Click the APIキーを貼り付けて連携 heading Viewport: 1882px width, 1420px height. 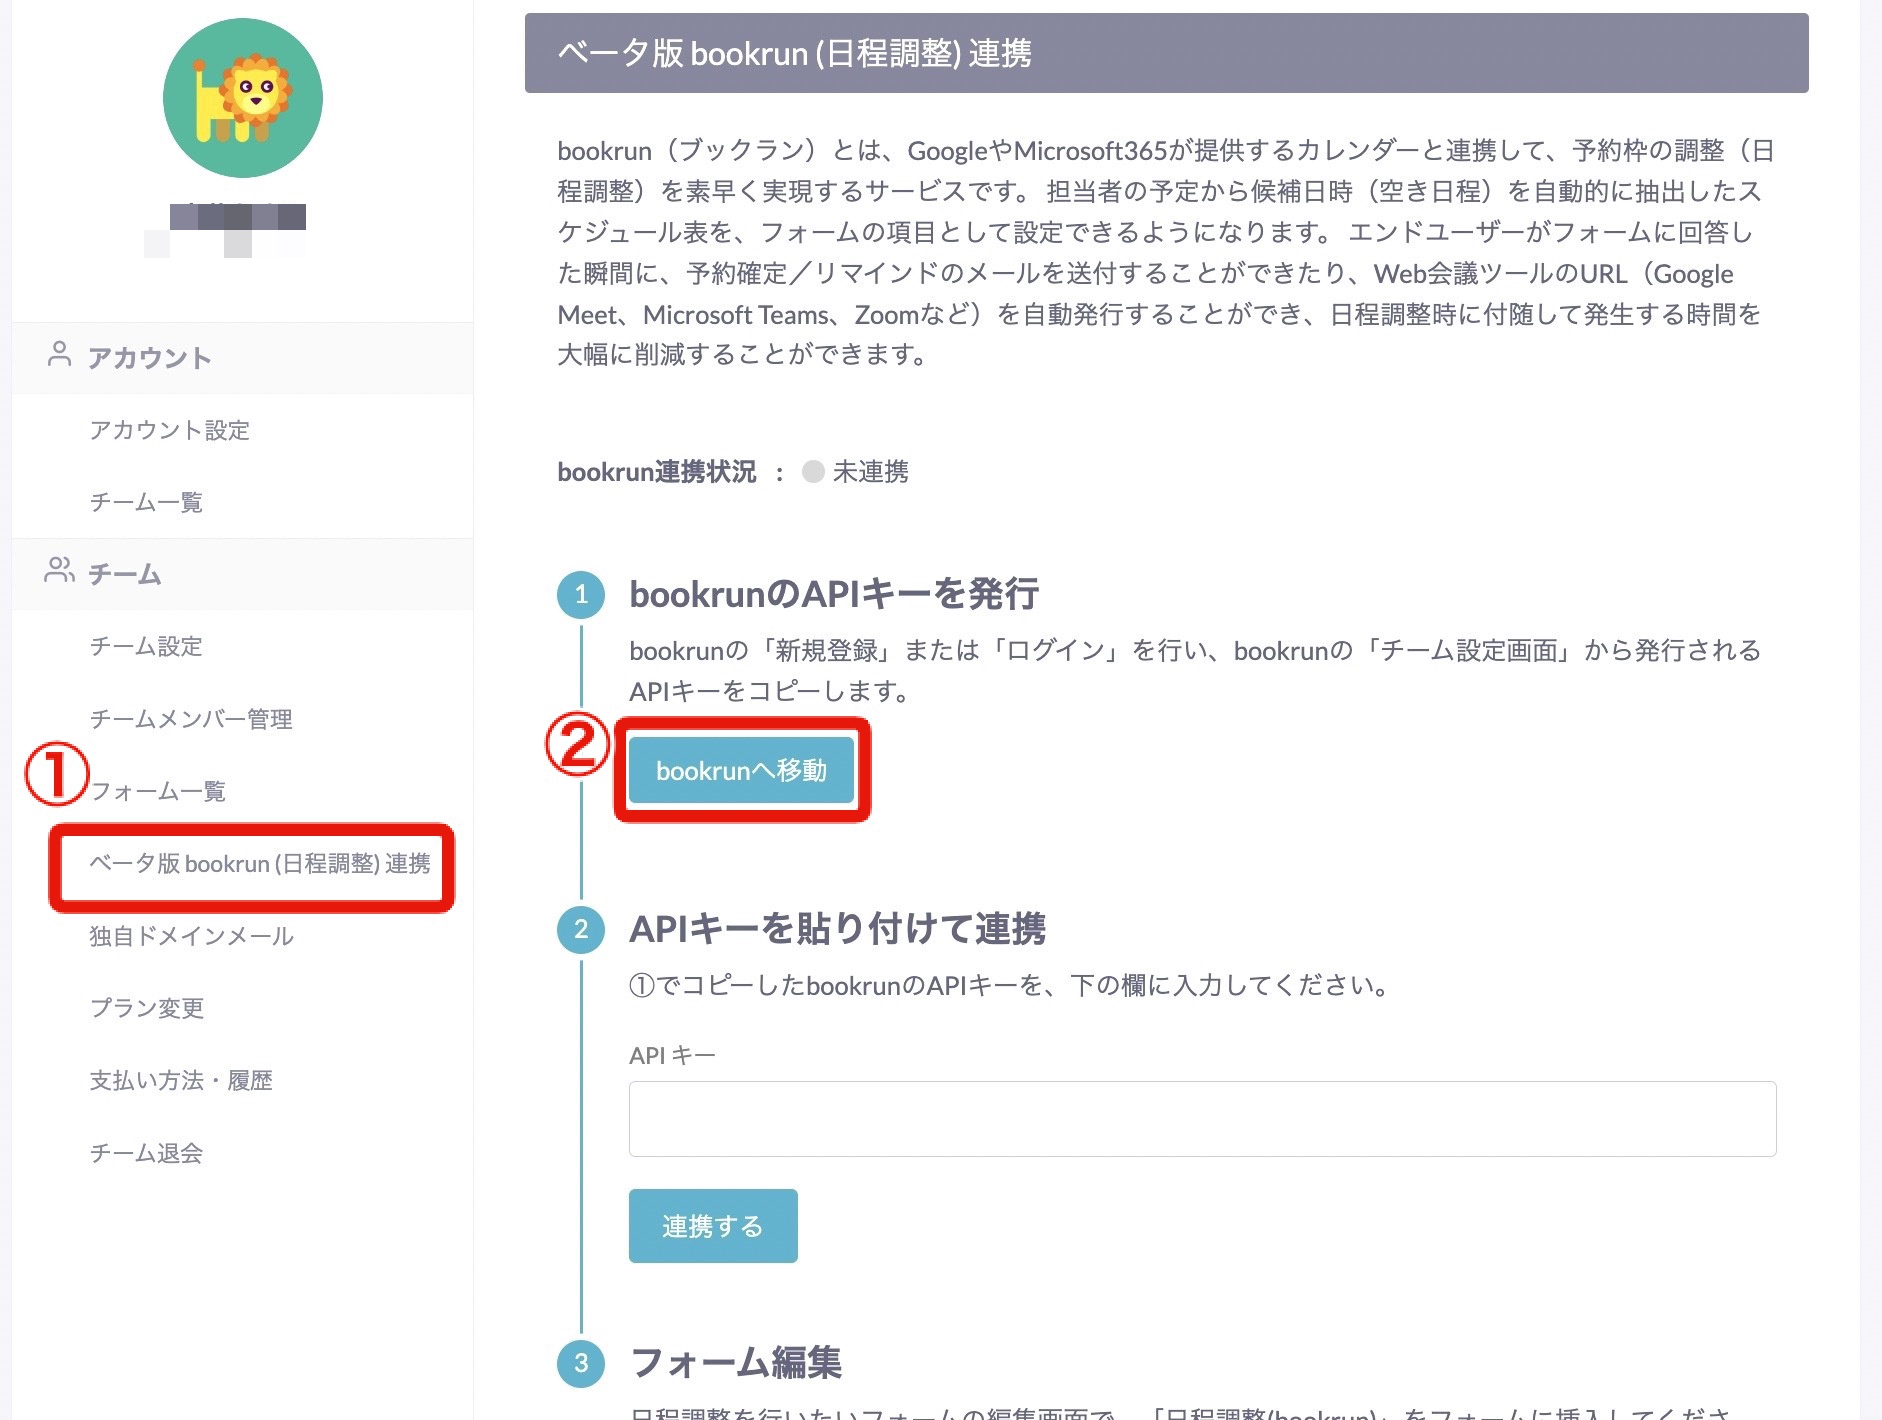pos(837,929)
